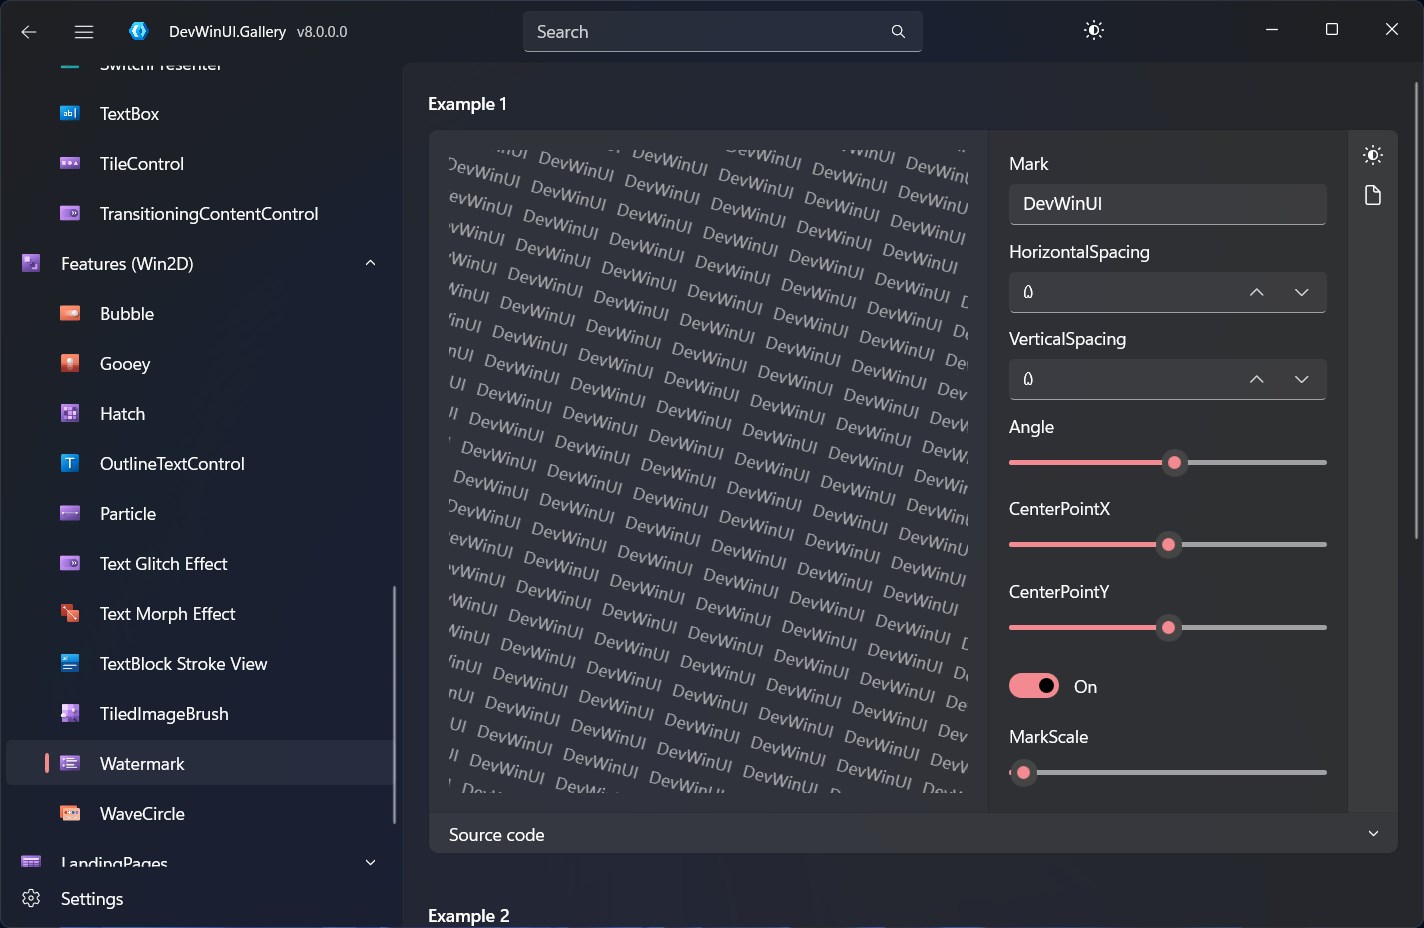Open the TileControl page

[x=200, y=164]
